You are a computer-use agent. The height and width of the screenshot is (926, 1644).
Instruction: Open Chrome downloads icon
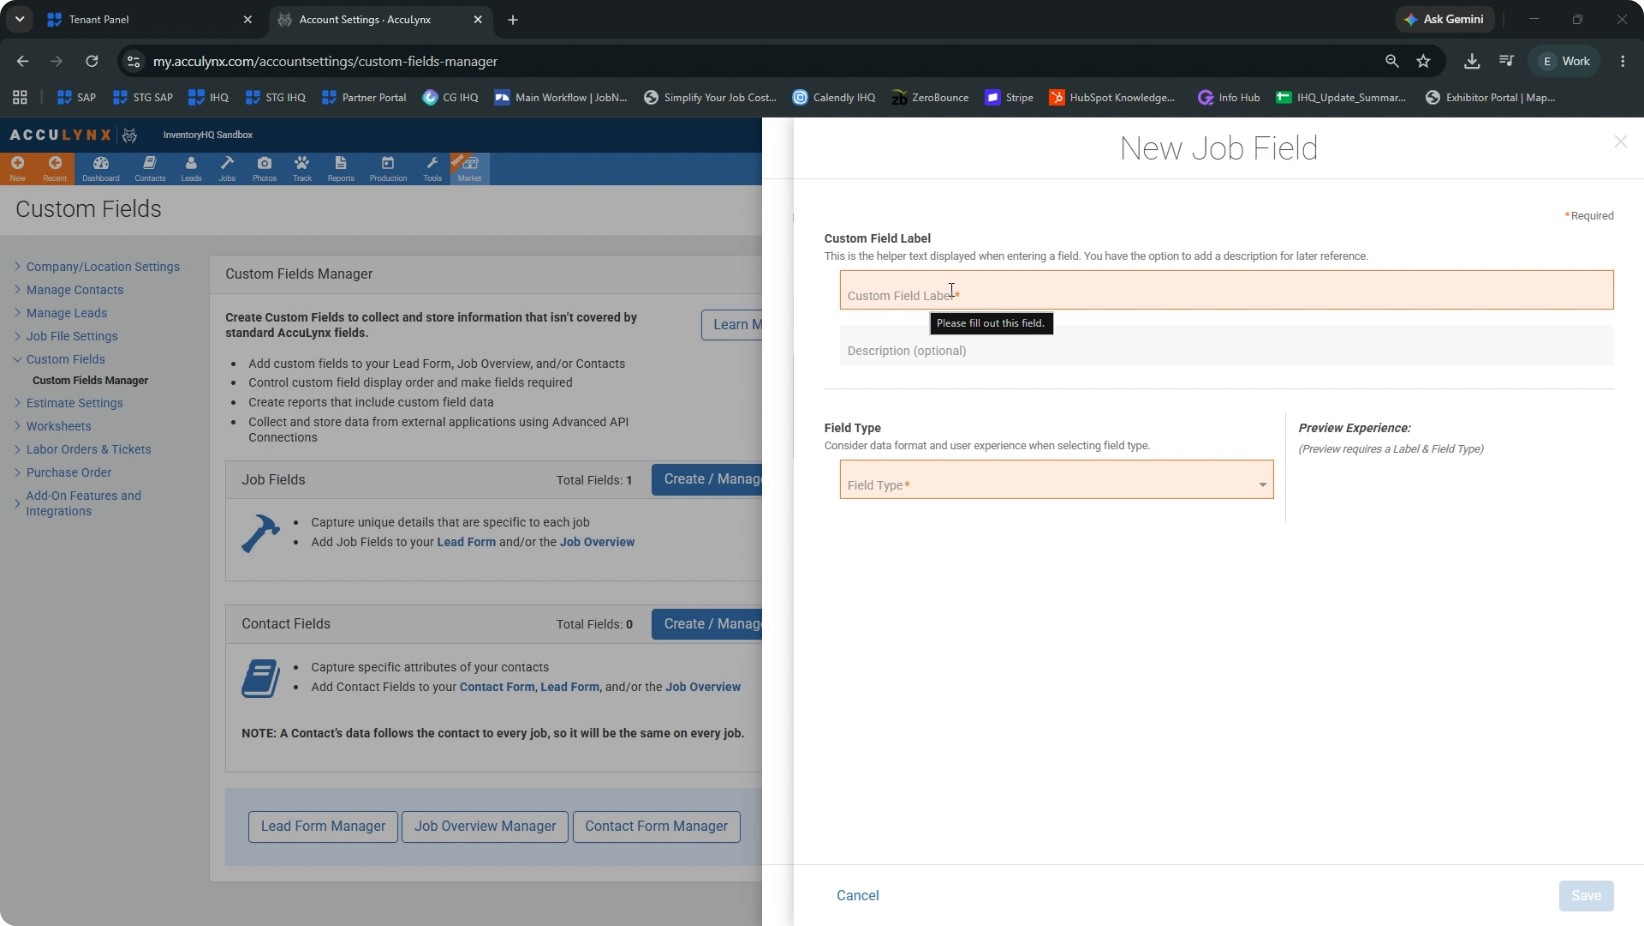tap(1472, 61)
